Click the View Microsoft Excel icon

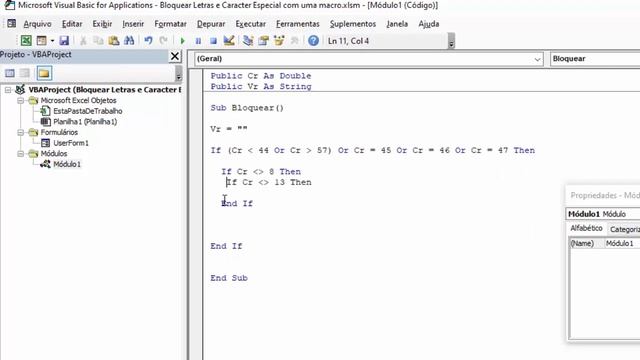pyautogui.click(x=26, y=40)
